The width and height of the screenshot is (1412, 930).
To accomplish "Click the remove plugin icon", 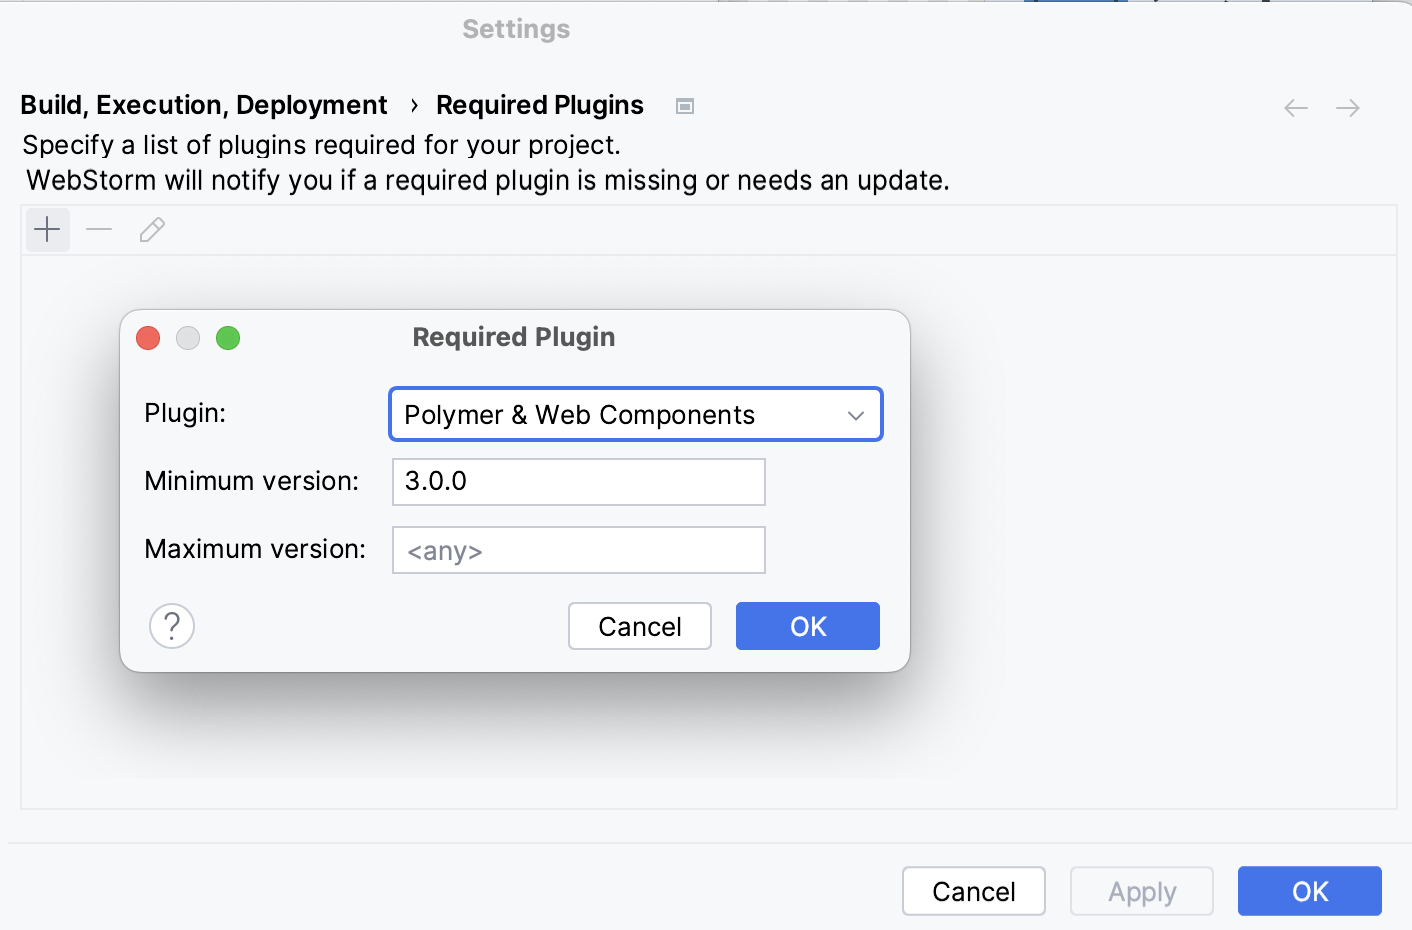I will tap(99, 229).
